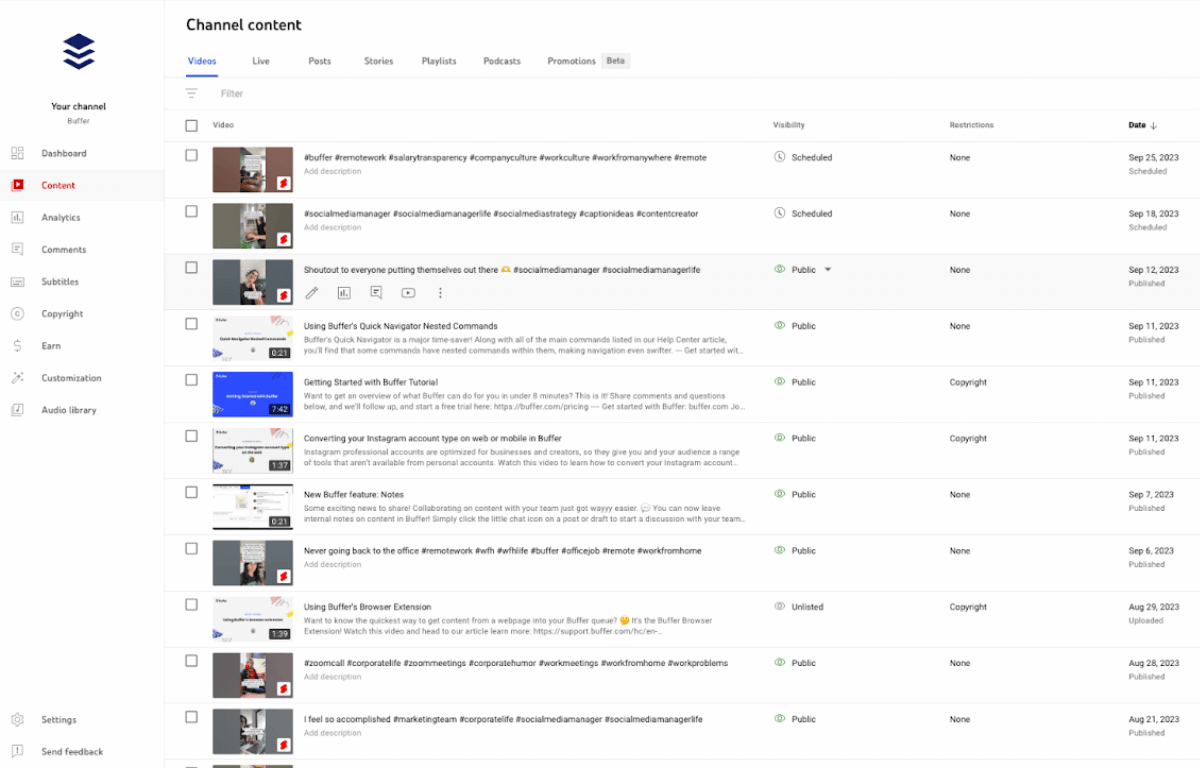Image resolution: width=1200 pixels, height=768 pixels.
Task: Open Details editor via the pencil icon
Action: point(311,292)
